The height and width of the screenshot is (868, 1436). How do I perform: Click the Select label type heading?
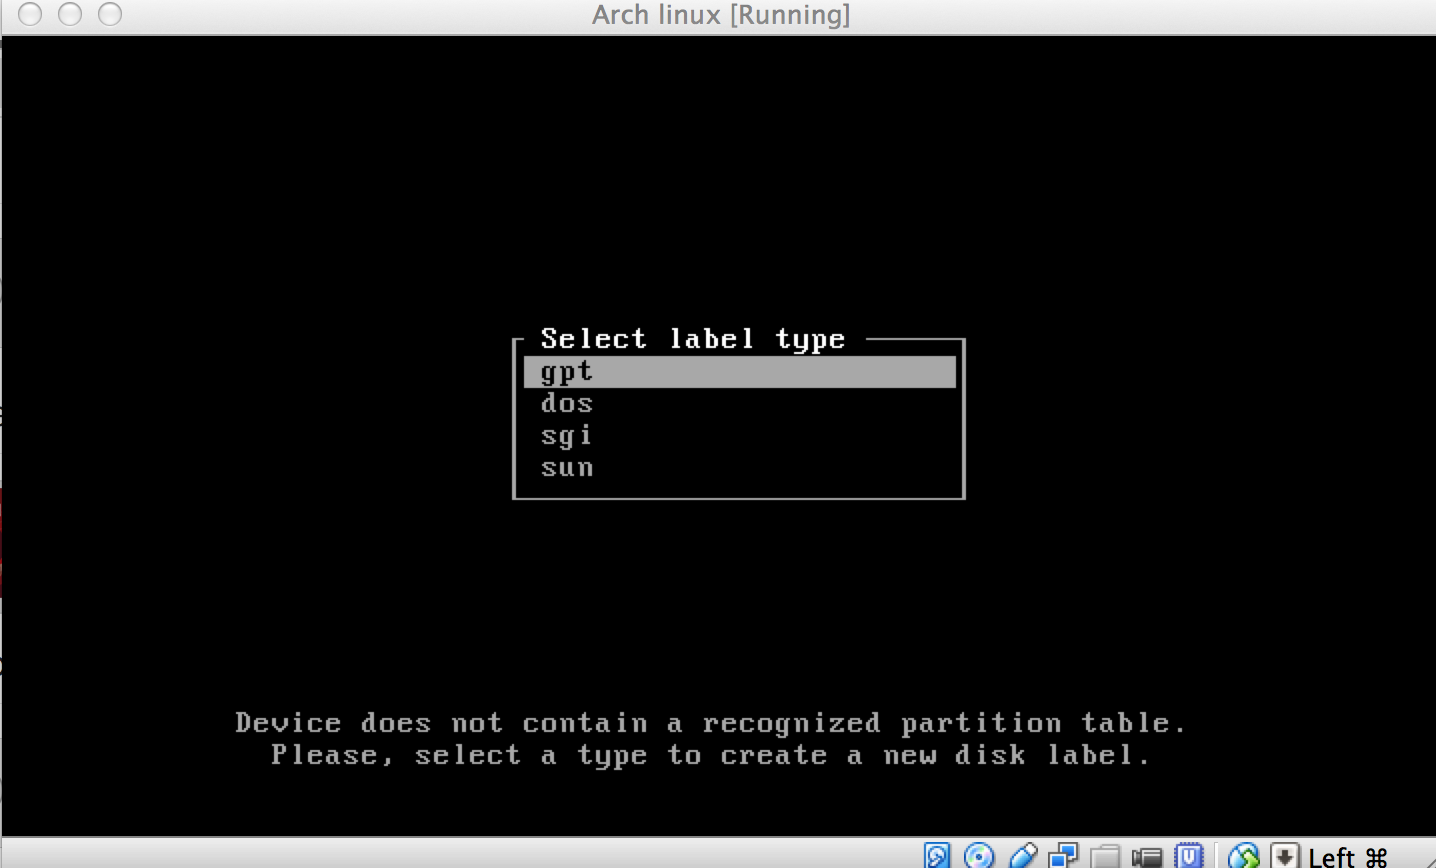693,340
